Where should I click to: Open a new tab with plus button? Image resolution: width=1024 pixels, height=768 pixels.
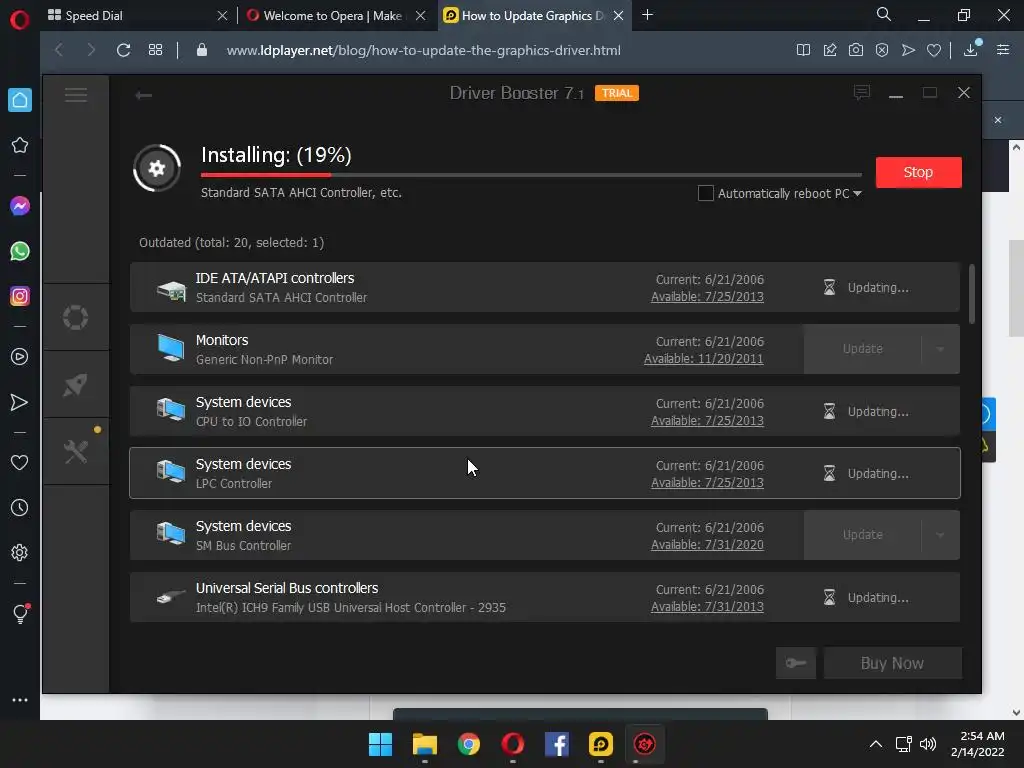tap(647, 14)
